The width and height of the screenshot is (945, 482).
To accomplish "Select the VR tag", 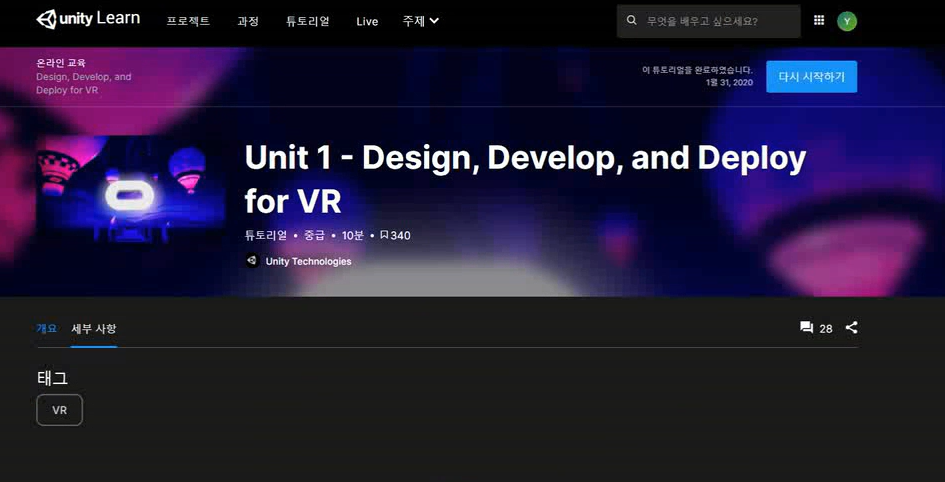I will click(59, 410).
